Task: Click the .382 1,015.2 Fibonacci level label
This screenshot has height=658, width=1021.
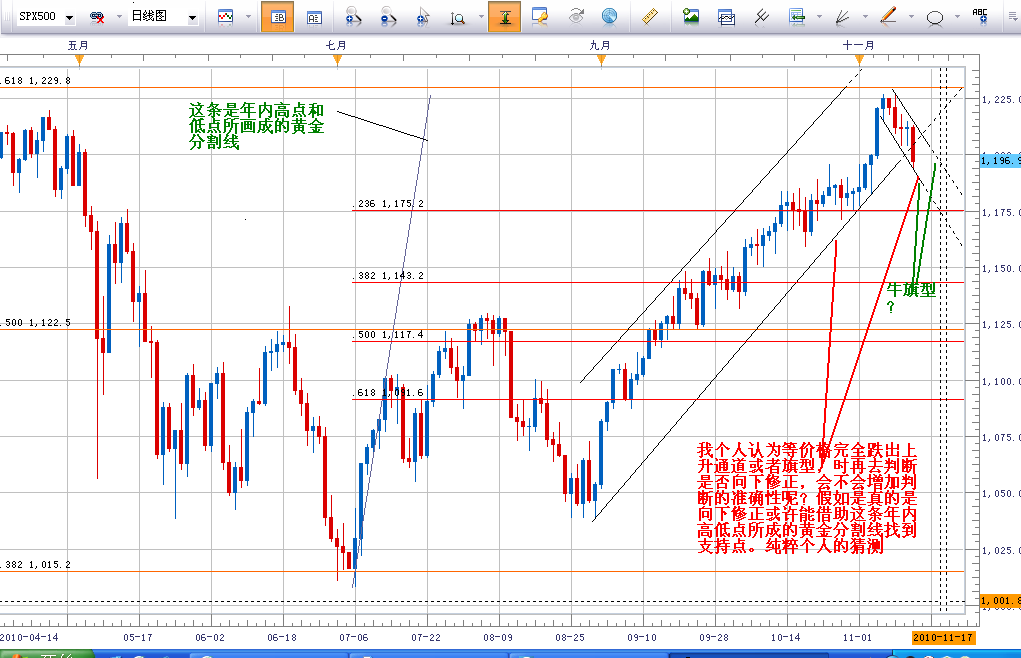Action: [x=35, y=565]
